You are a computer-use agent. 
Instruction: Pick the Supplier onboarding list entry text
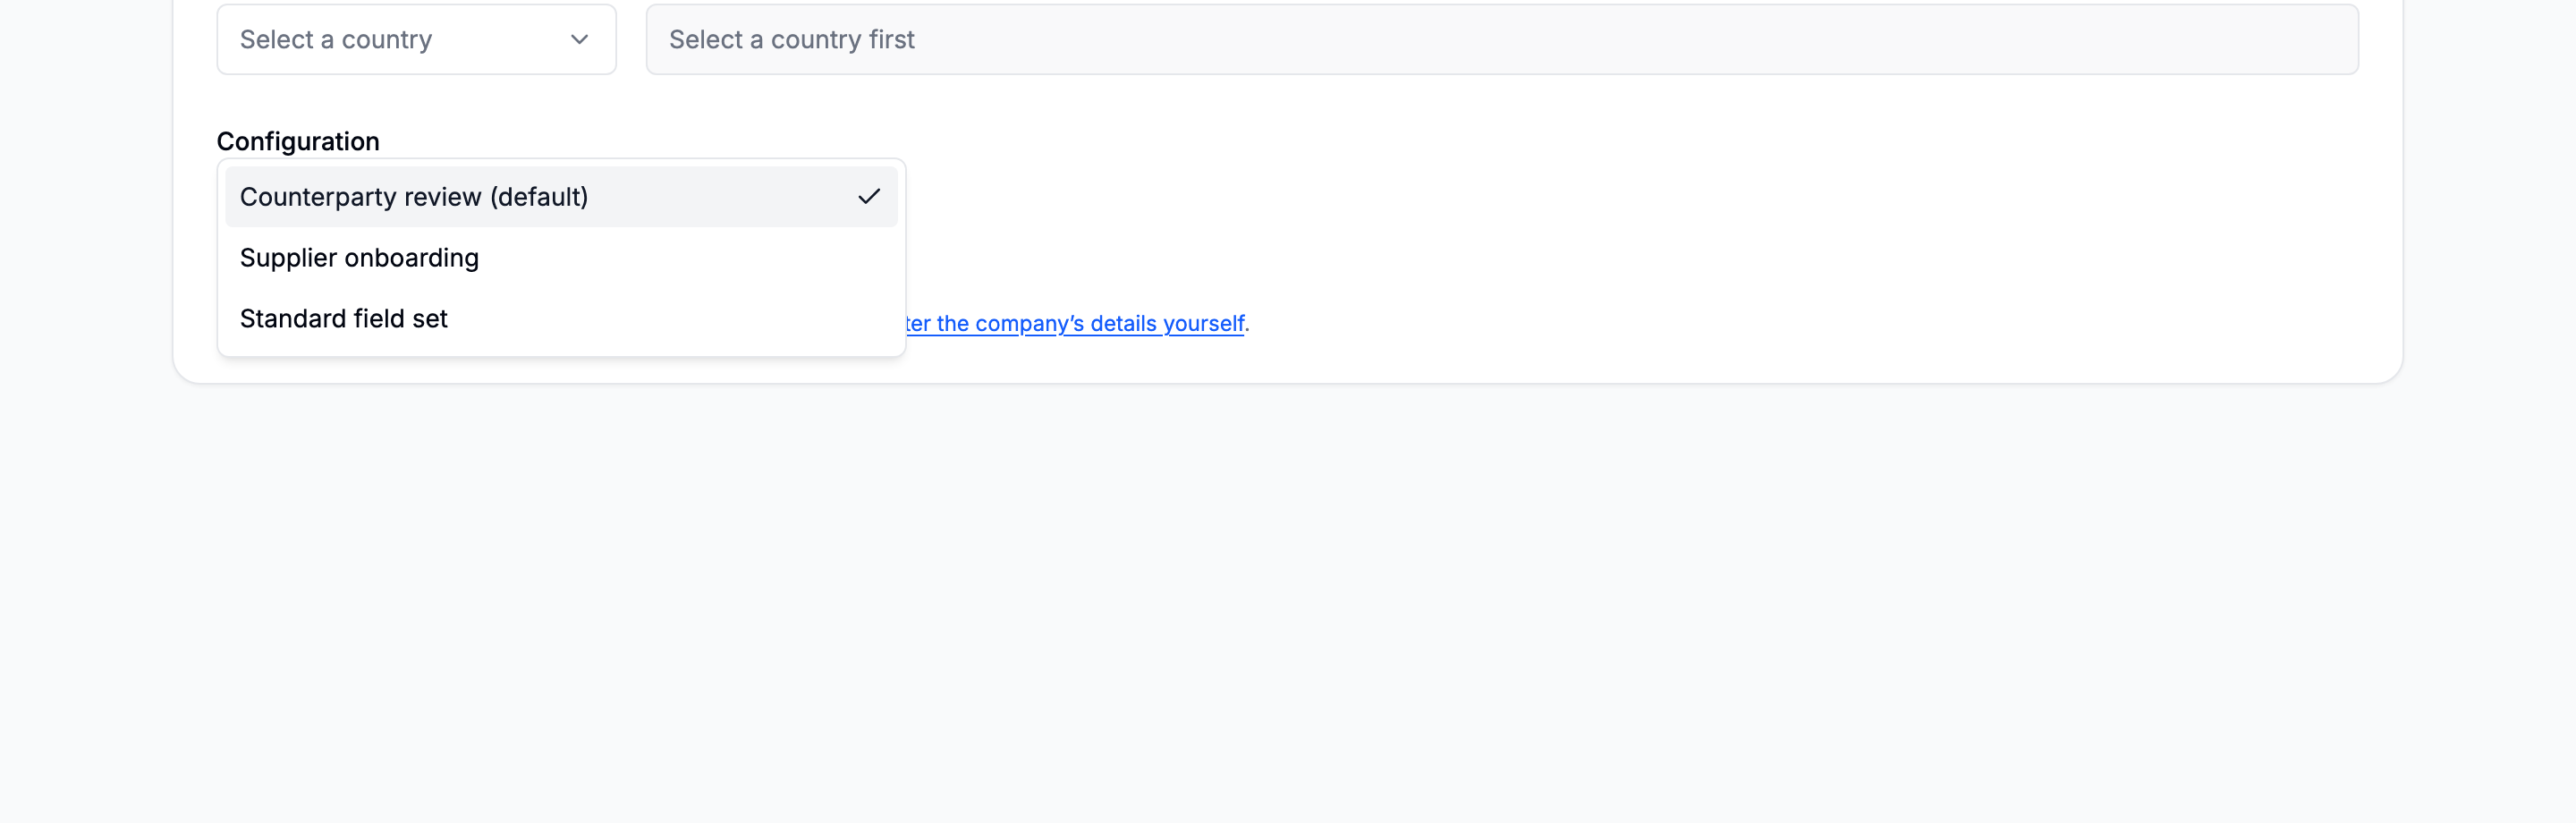point(359,258)
